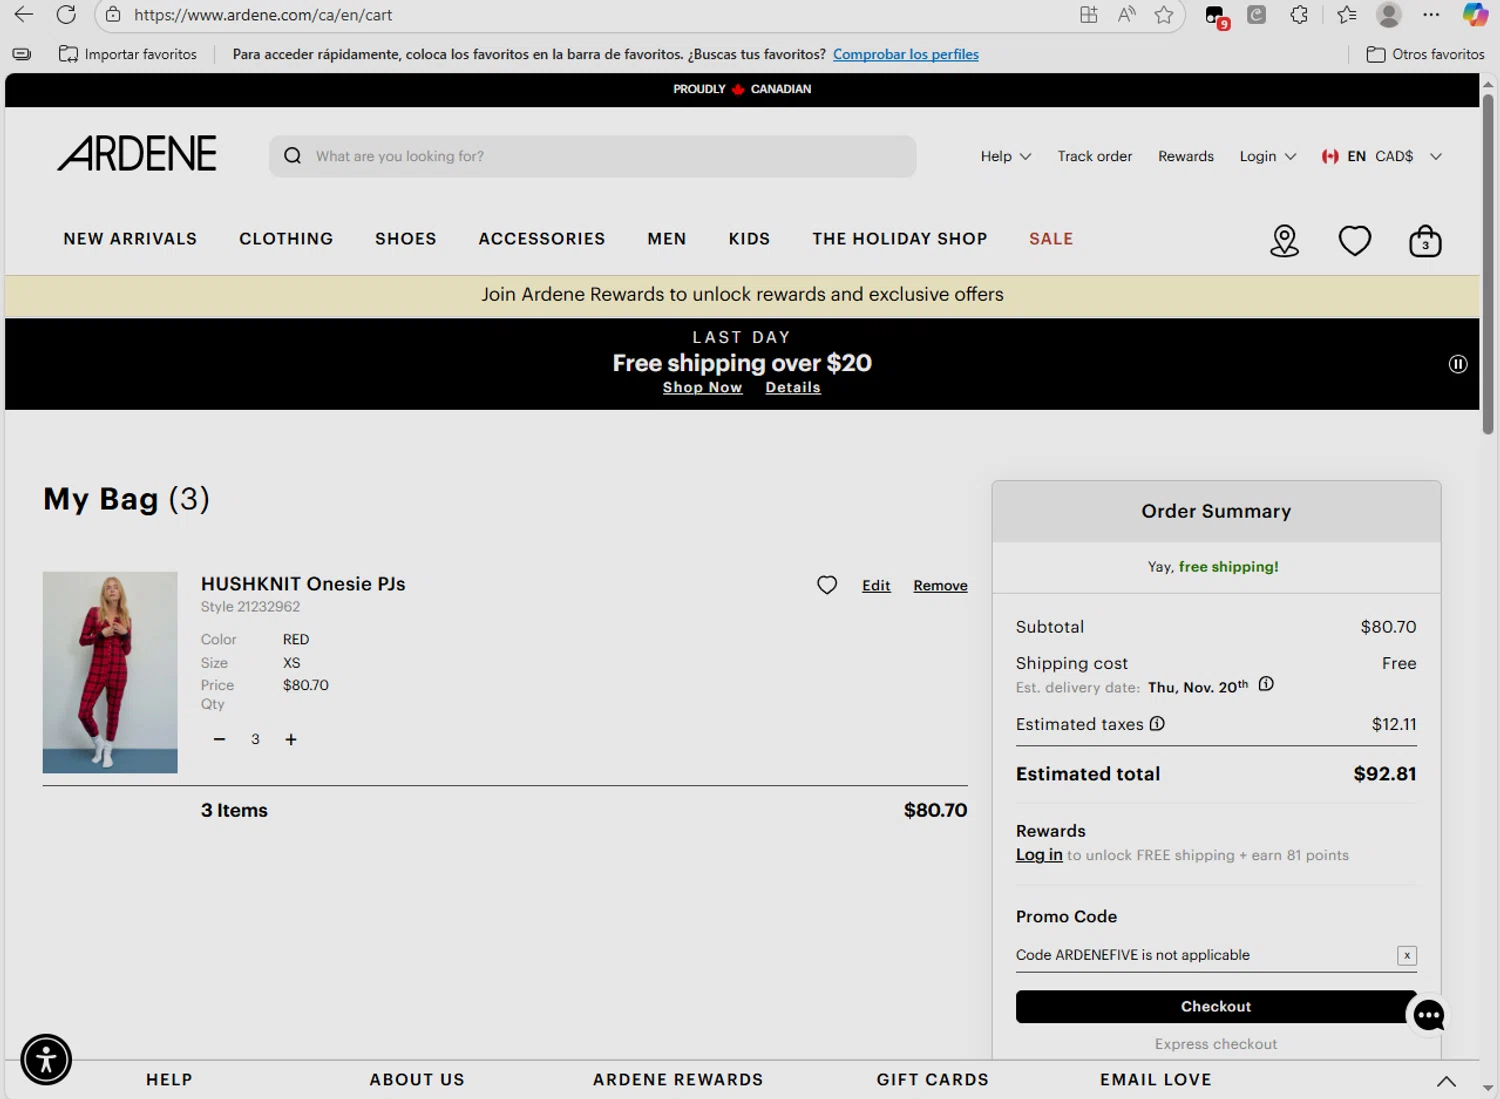
Task: Click the black Checkout button
Action: tap(1216, 1007)
